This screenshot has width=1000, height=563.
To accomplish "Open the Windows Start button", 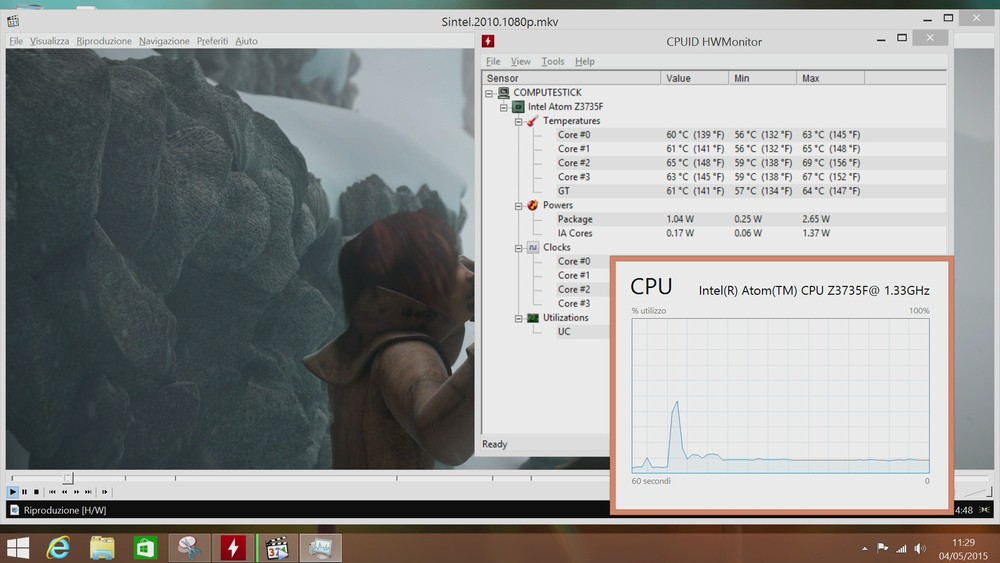I will (18, 548).
